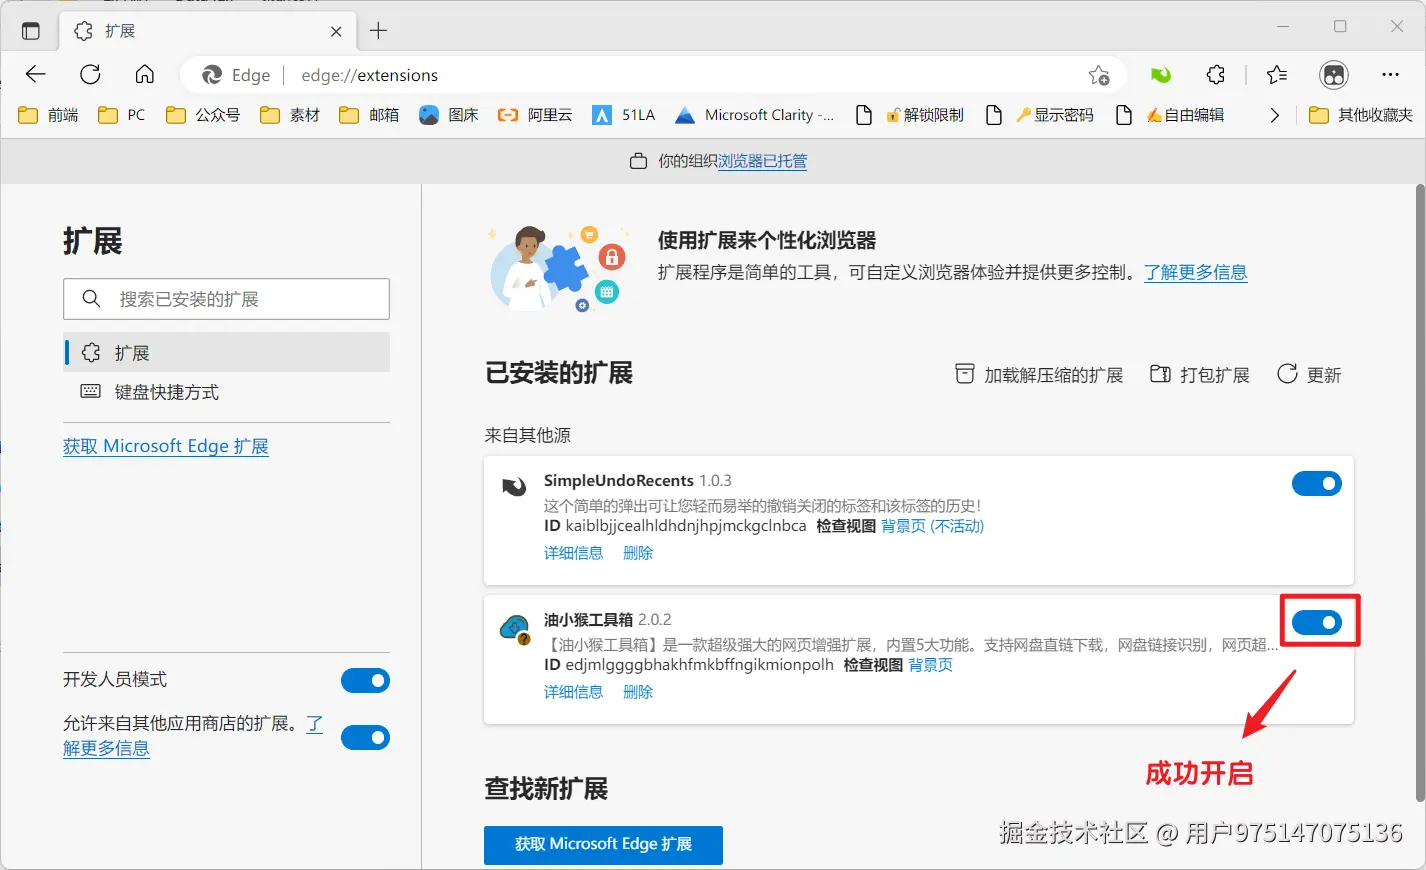Image resolution: width=1426 pixels, height=870 pixels.
Task: Open a new tab with plus icon
Action: tap(378, 31)
